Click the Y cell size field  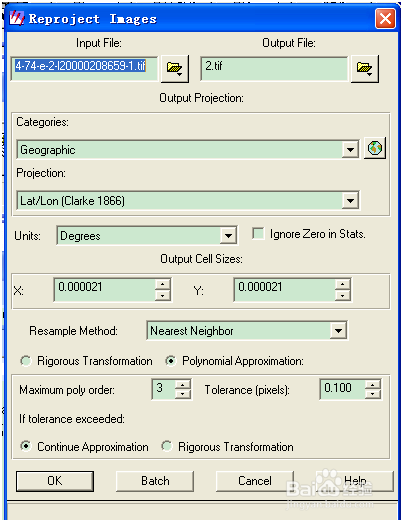point(284,290)
